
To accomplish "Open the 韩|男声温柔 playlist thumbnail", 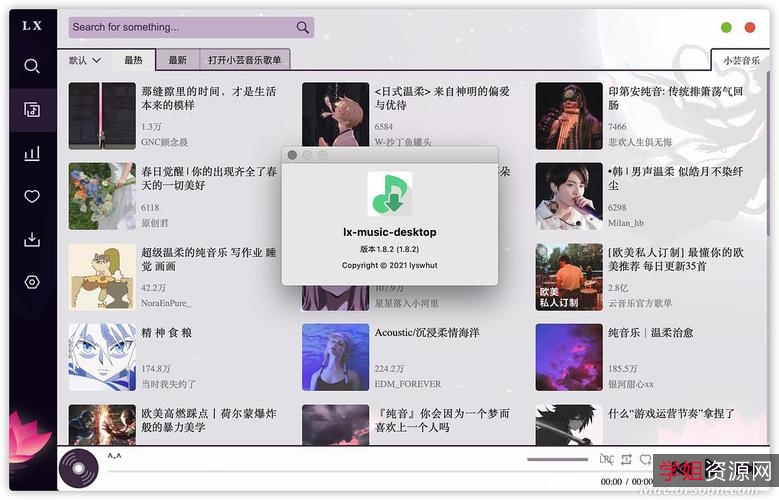I will tap(569, 196).
